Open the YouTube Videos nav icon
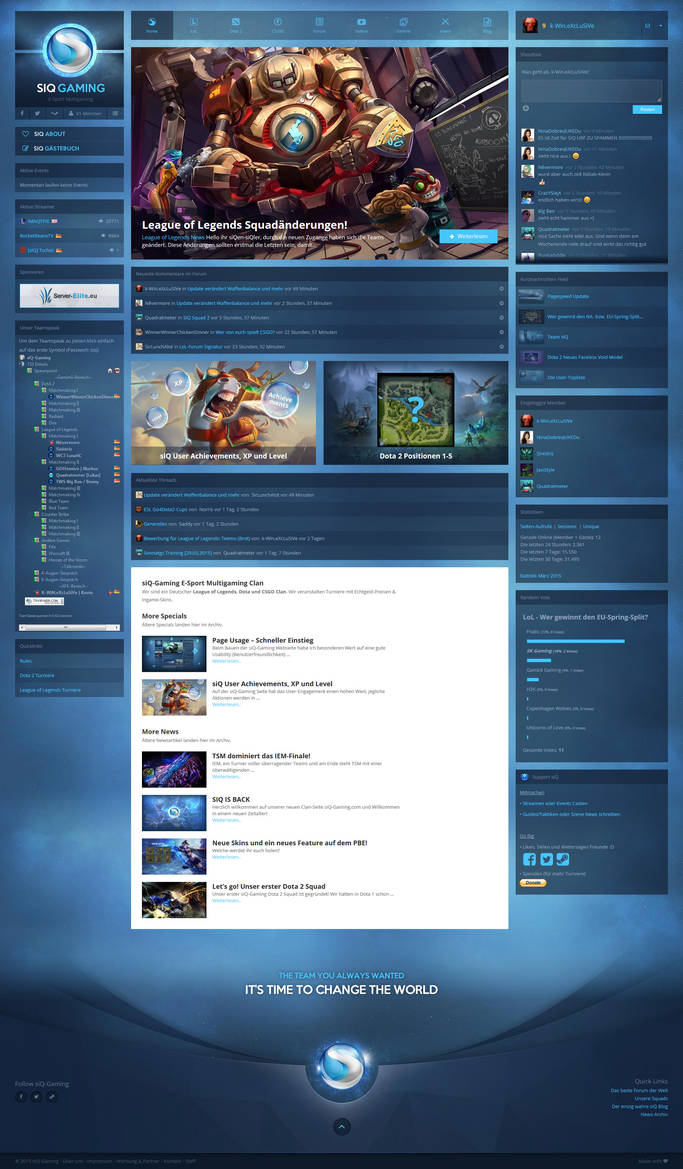The image size is (683, 1169). coord(362,25)
